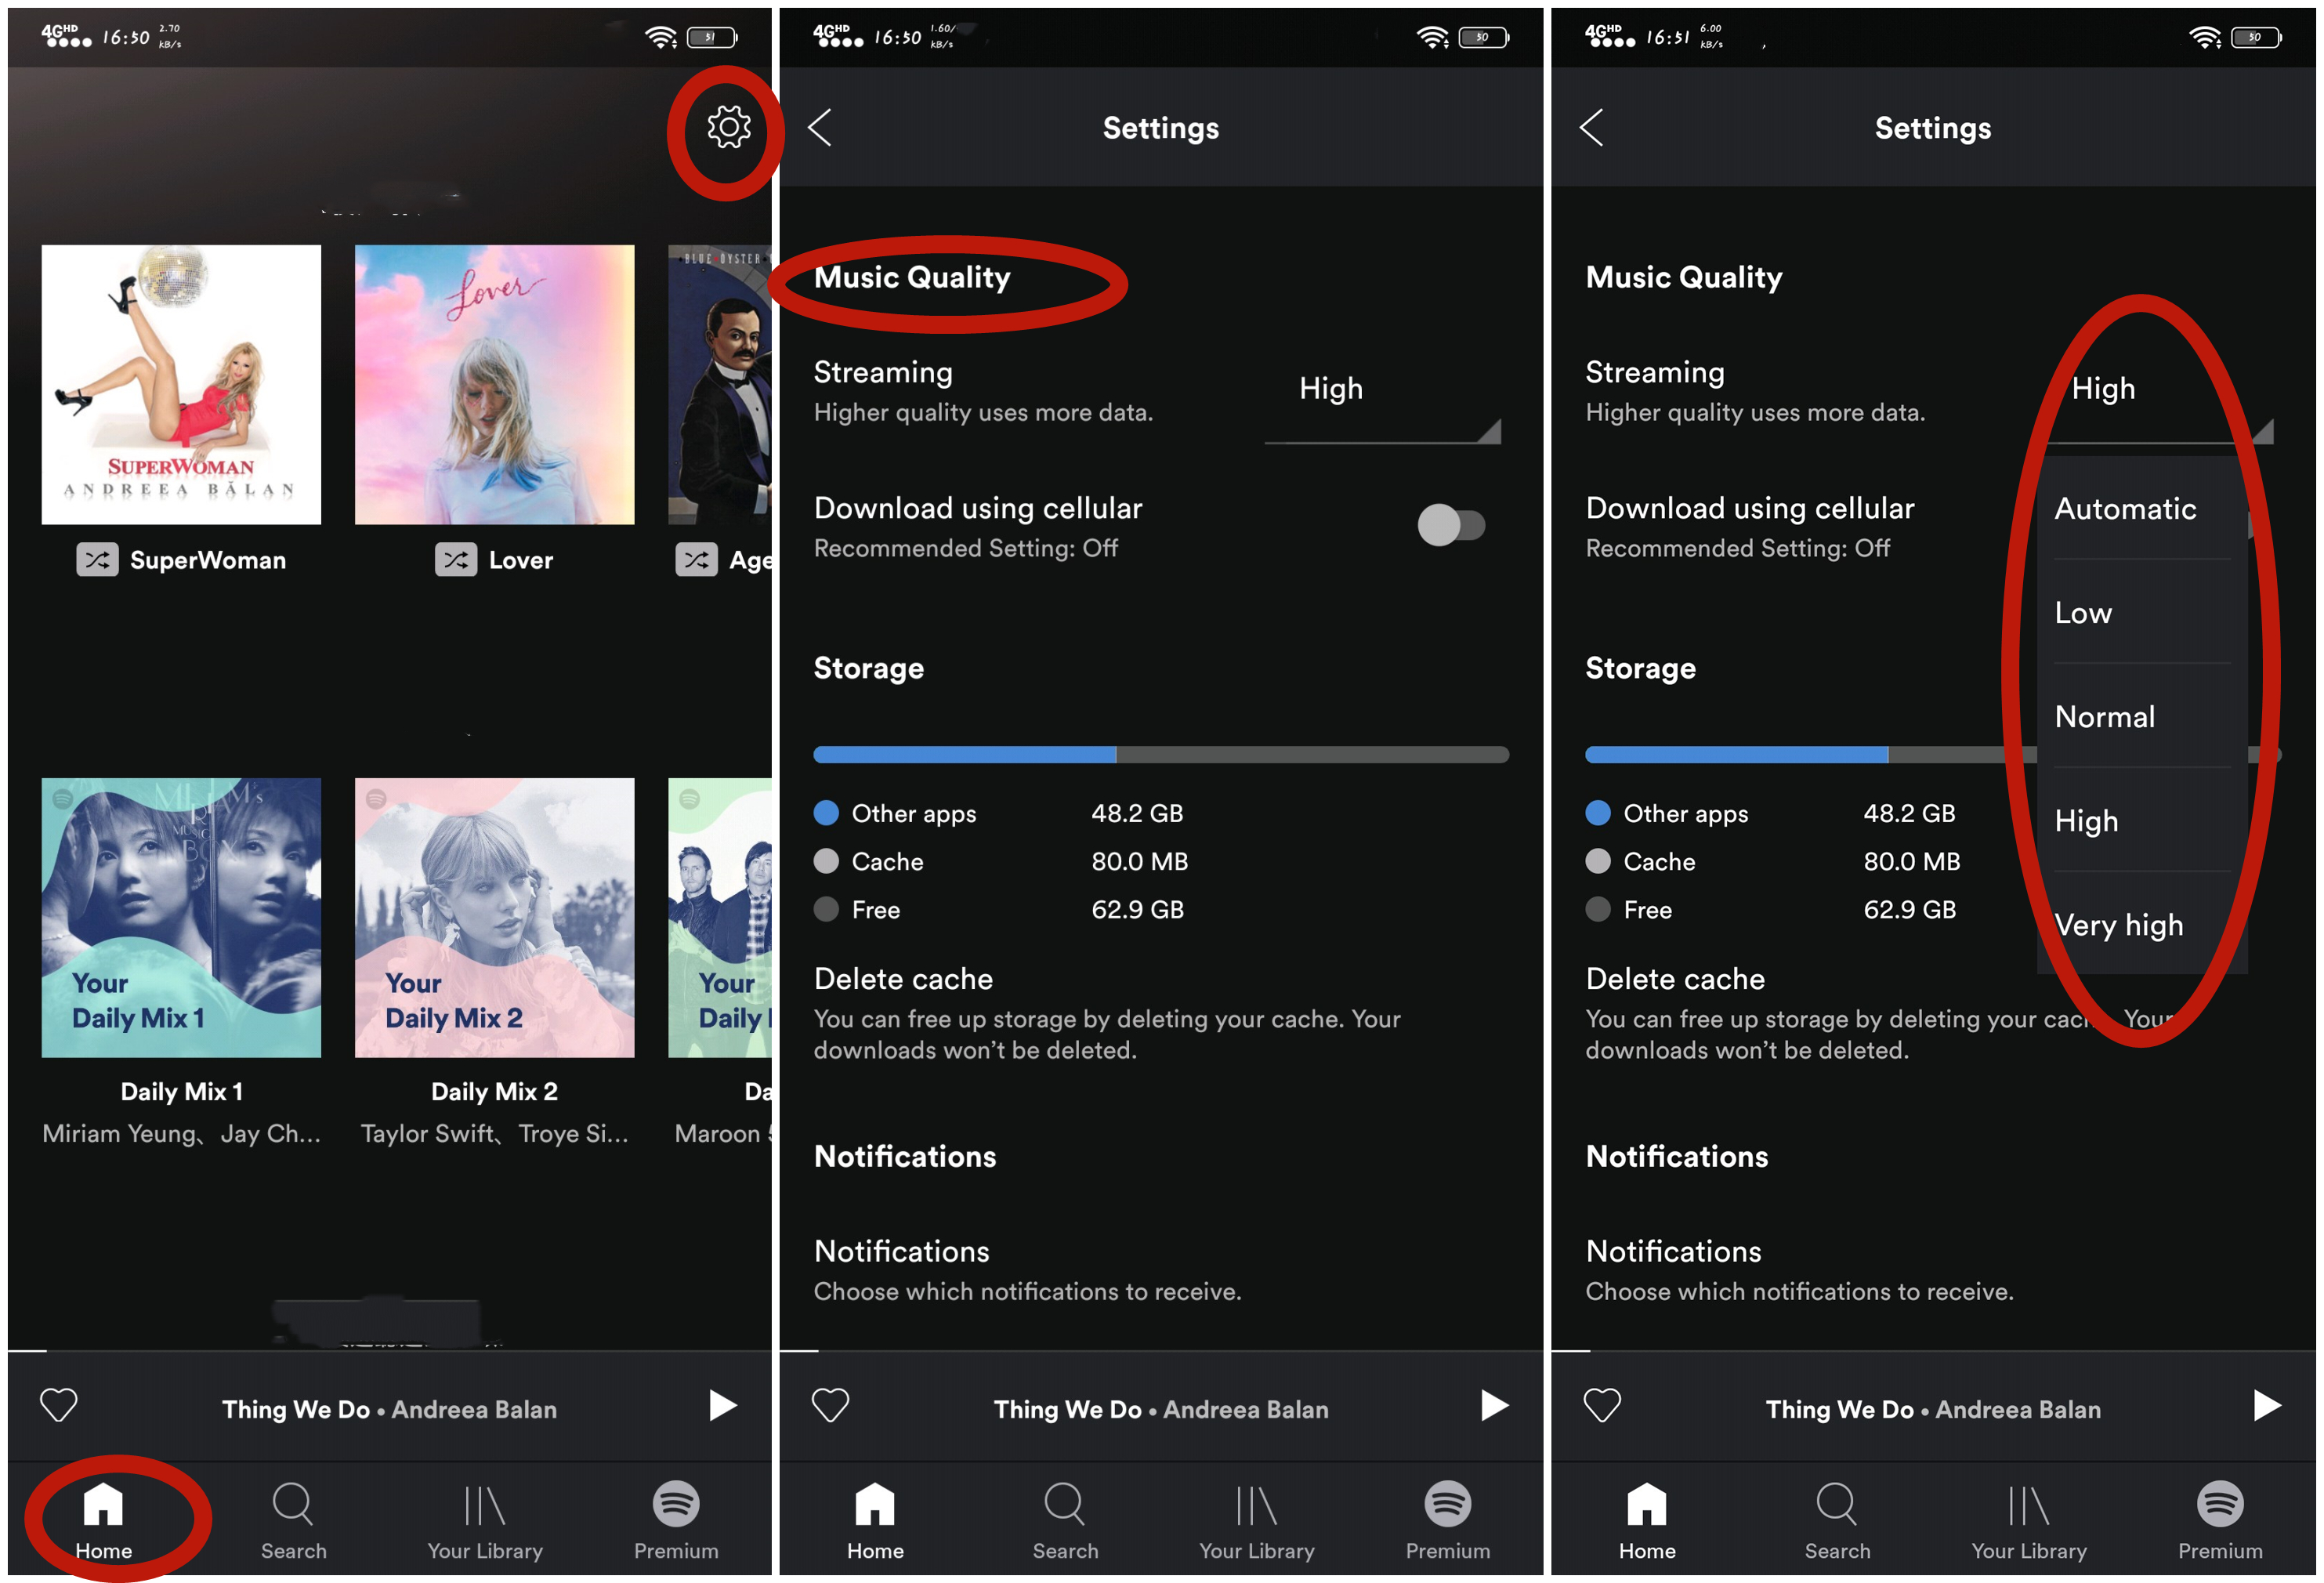Select Automatic streaming quality
Viewport: 2324px width, 1583px height.
pos(2141,509)
